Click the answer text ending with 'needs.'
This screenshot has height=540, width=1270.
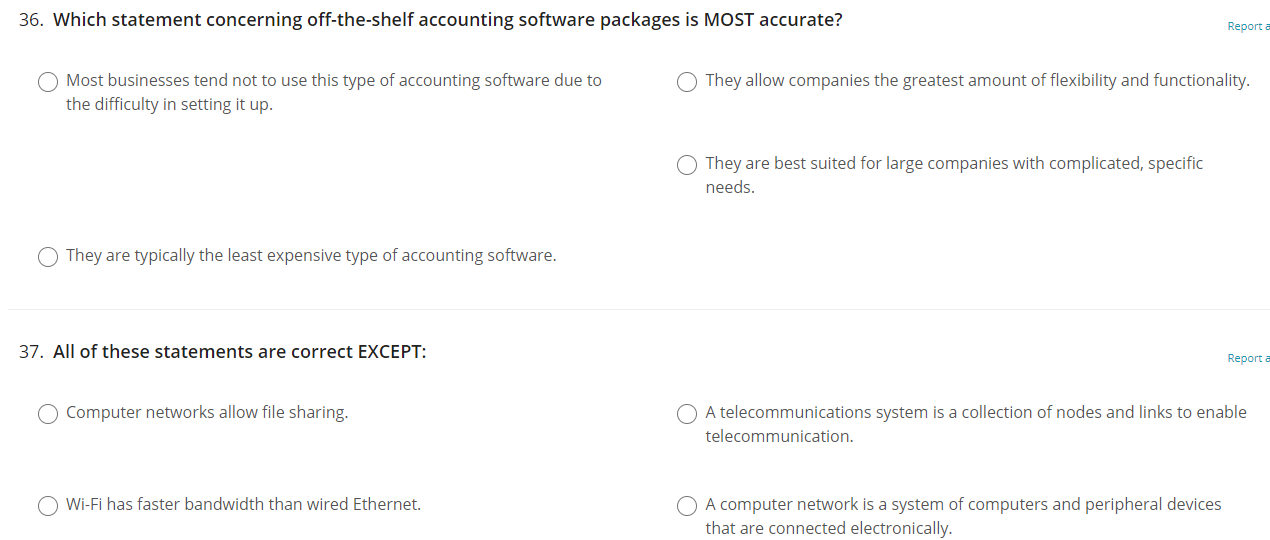(x=730, y=187)
